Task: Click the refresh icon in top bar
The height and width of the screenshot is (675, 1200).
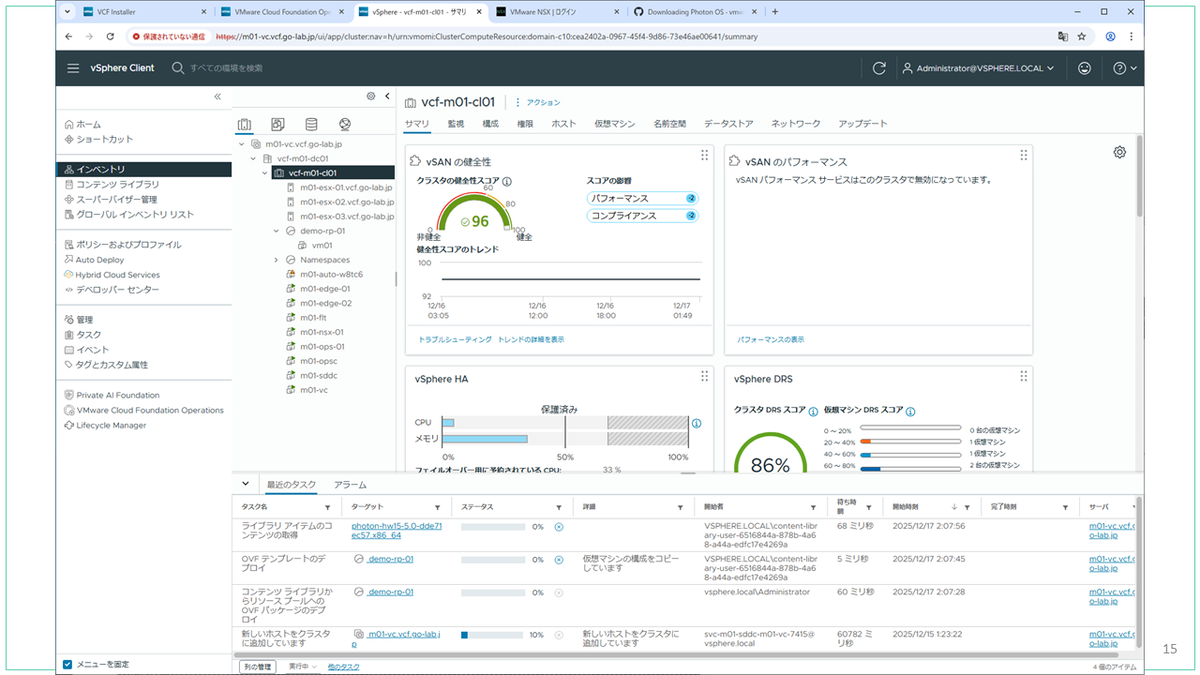Action: [x=879, y=68]
